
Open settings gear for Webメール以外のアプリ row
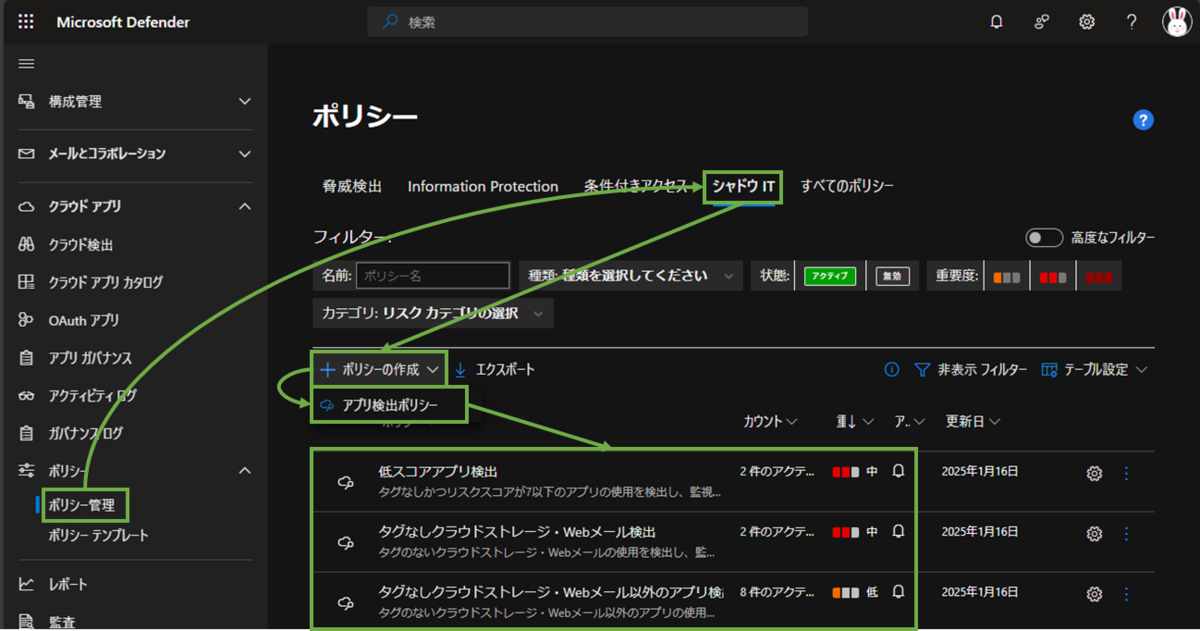pos(1094,594)
